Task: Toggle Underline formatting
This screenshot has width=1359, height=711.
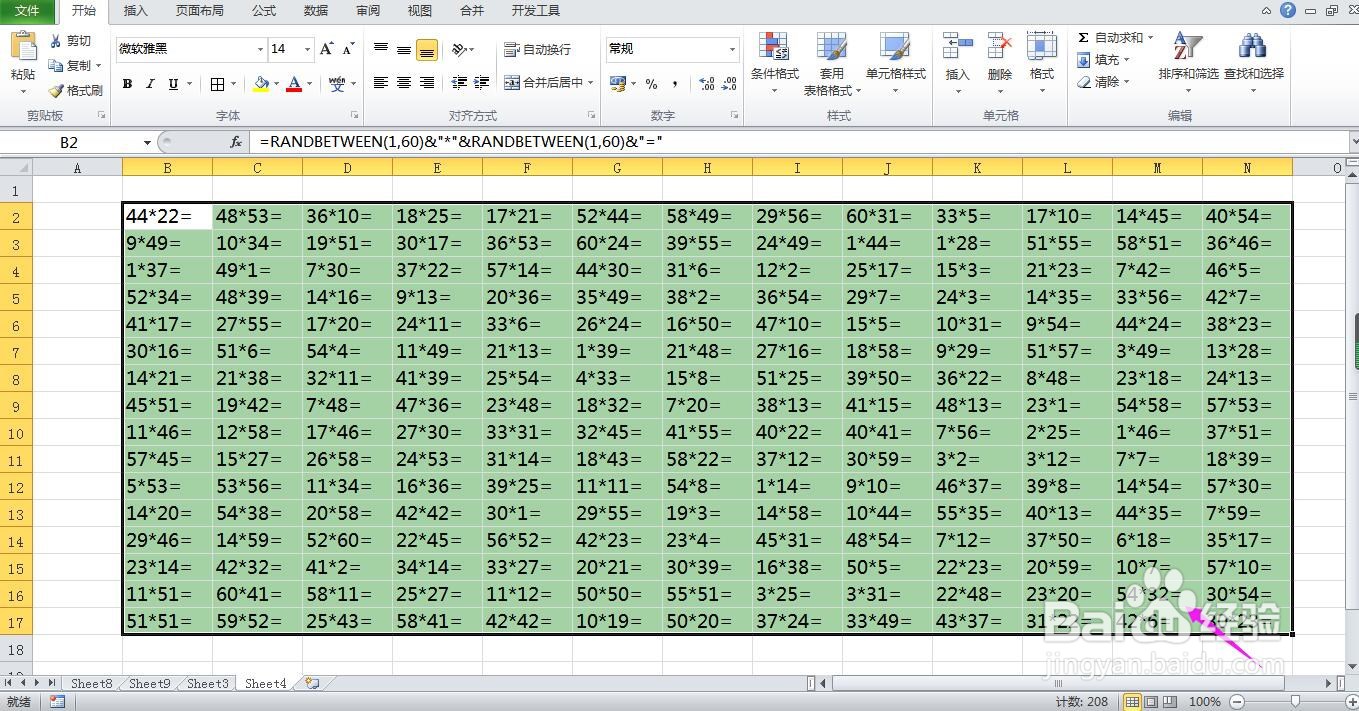Action: pos(174,84)
